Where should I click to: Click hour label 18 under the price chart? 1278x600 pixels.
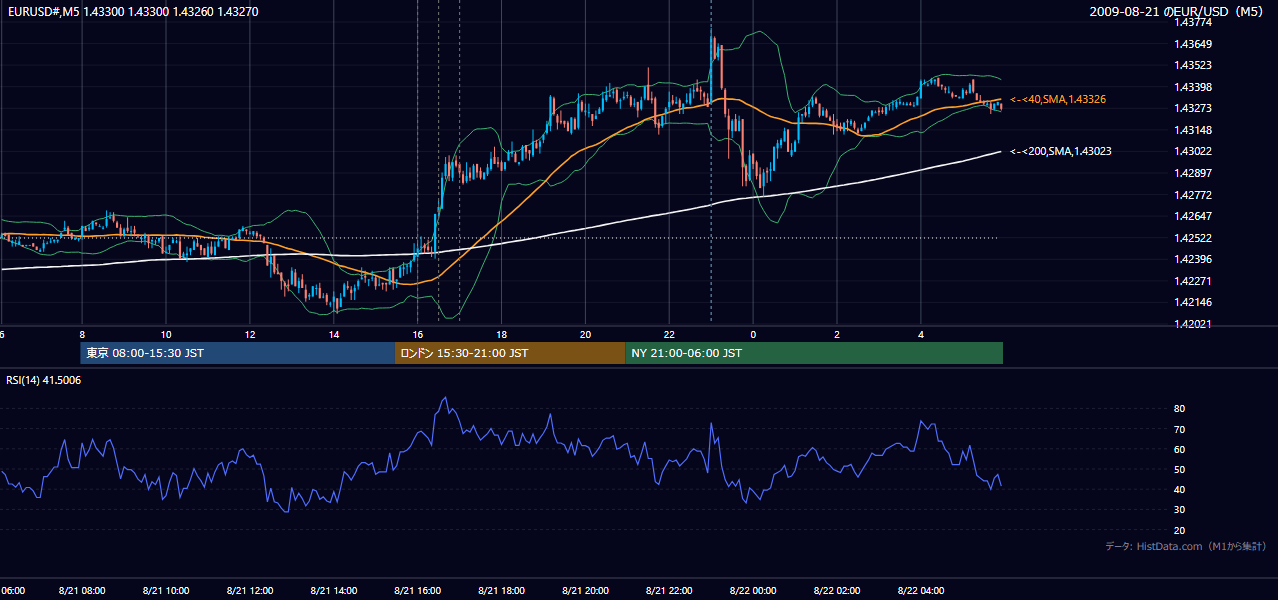coord(501,335)
